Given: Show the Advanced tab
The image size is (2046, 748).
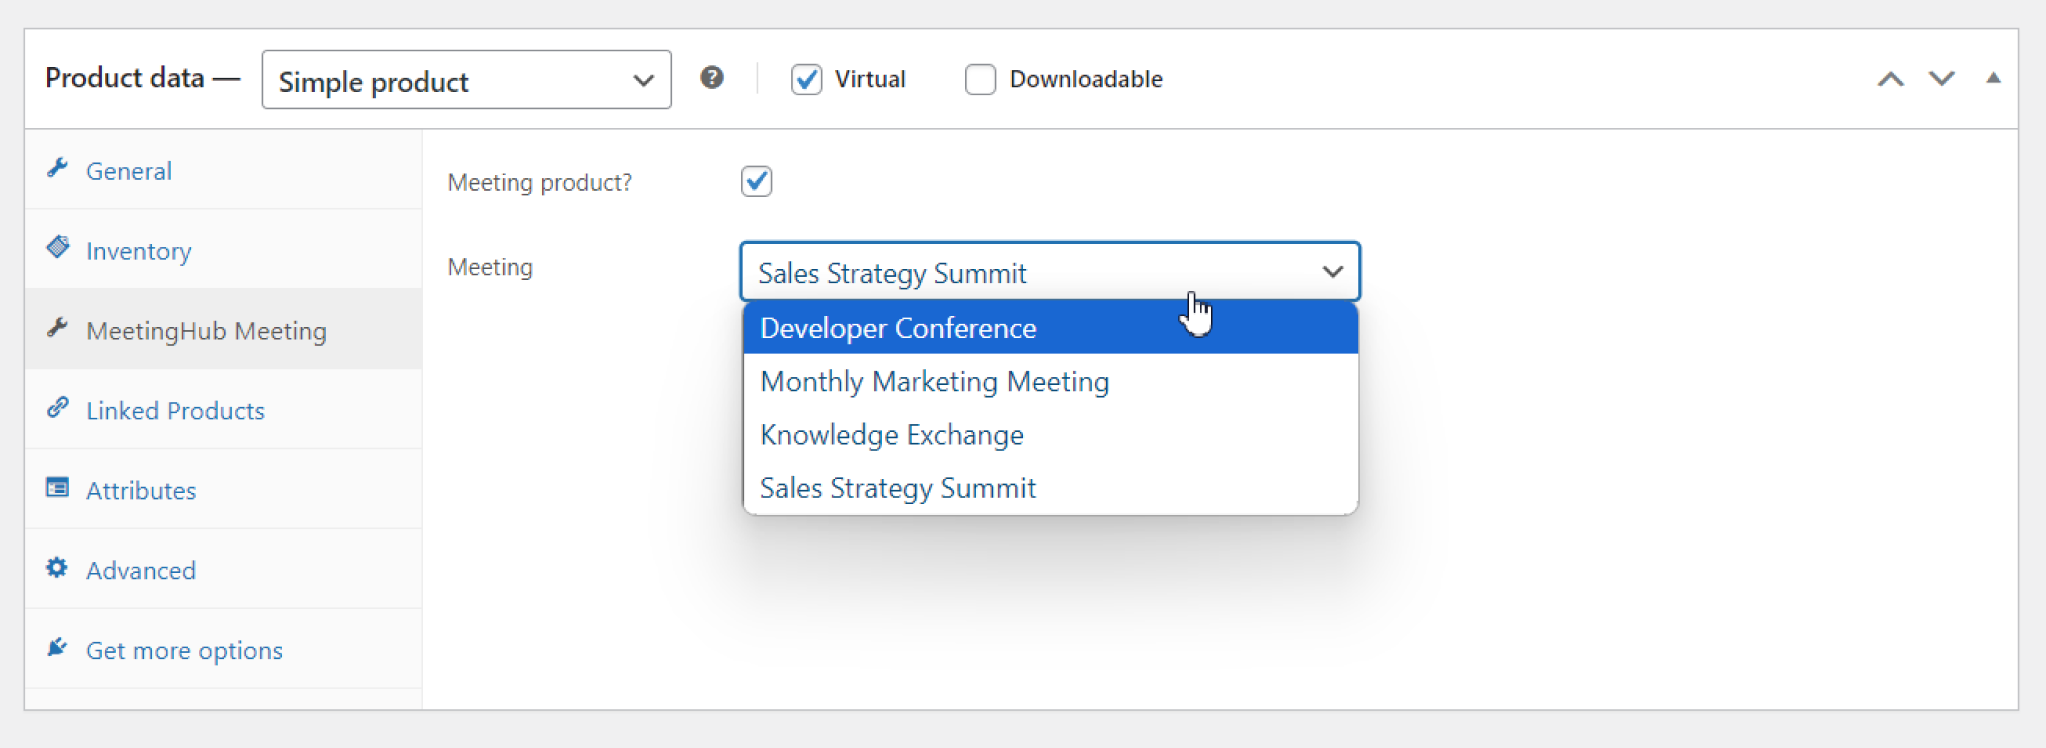Looking at the screenshot, I should pyautogui.click(x=223, y=570).
